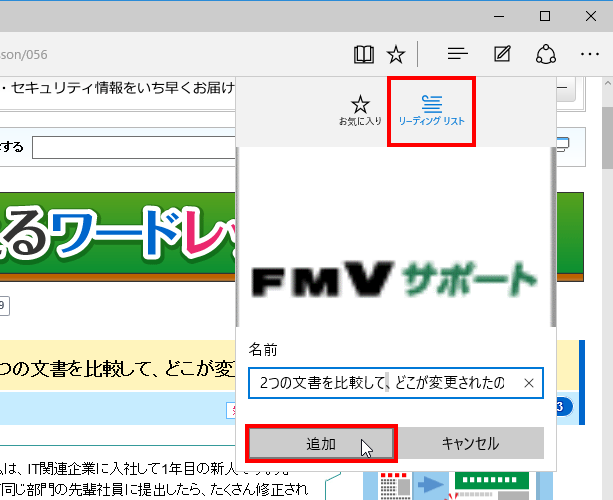Make a Web Note with pen icon
This screenshot has height=500, width=613.
503,54
